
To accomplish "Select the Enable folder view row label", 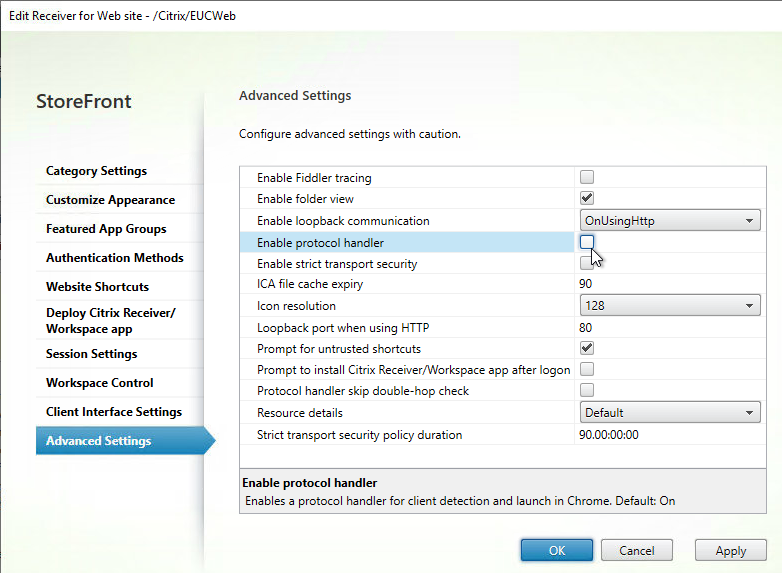I will click(305, 199).
